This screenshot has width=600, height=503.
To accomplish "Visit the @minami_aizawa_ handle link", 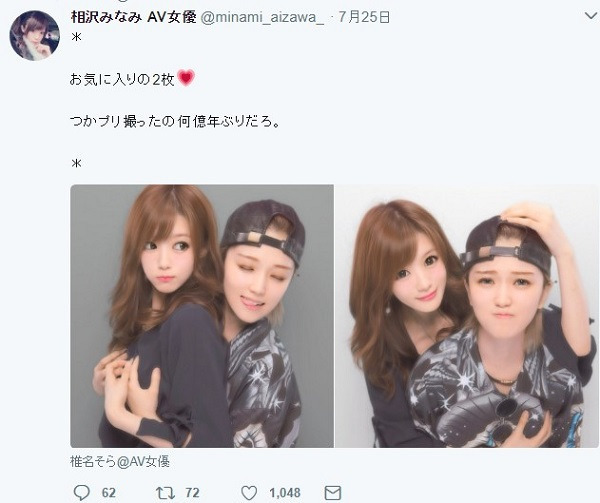I will click(x=262, y=18).
